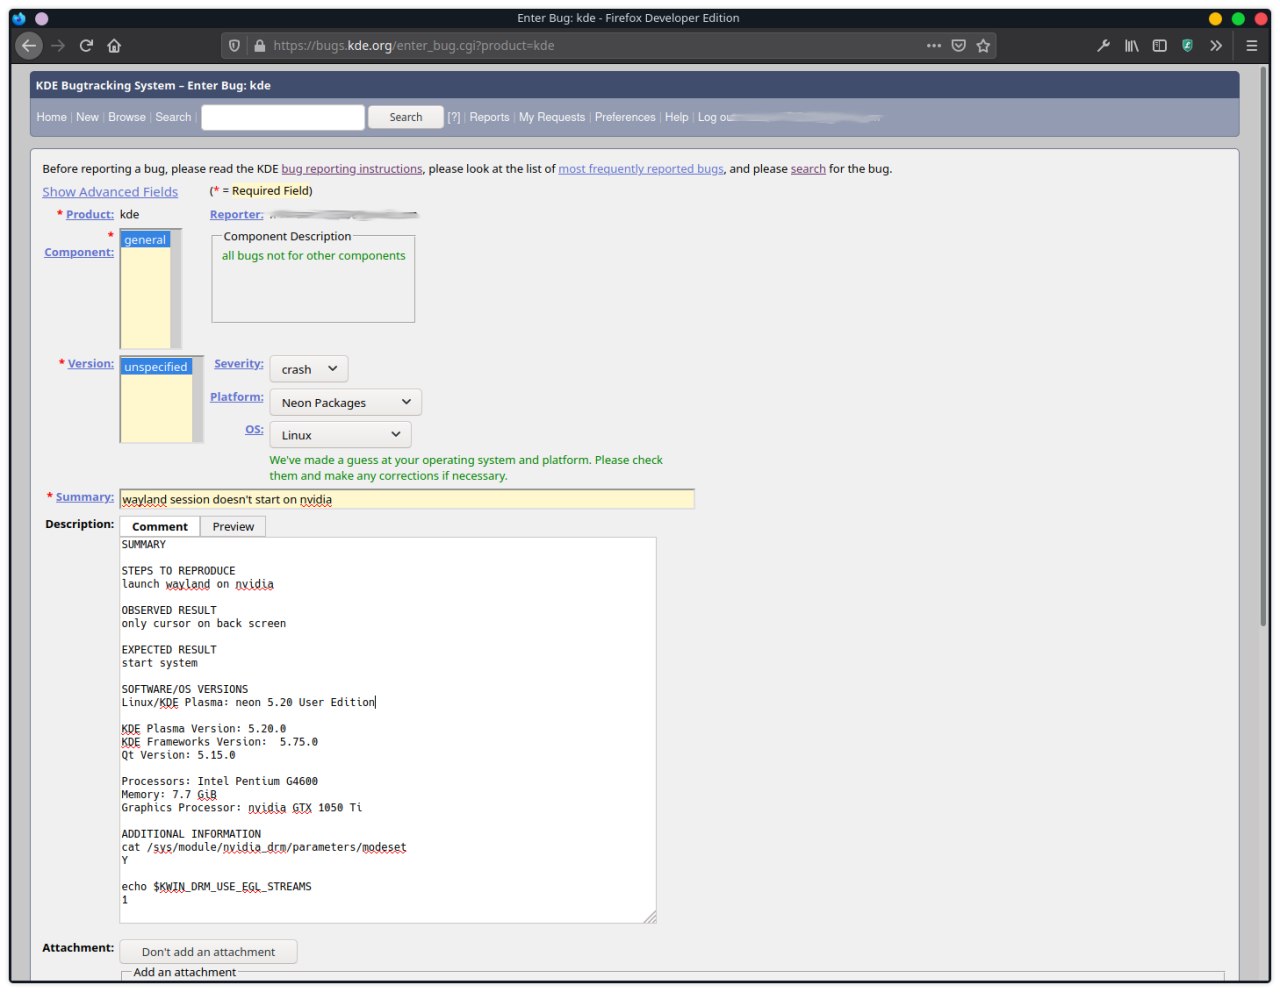Click the Summary field label link
Screen dimensions: 1280x992
(x=85, y=497)
